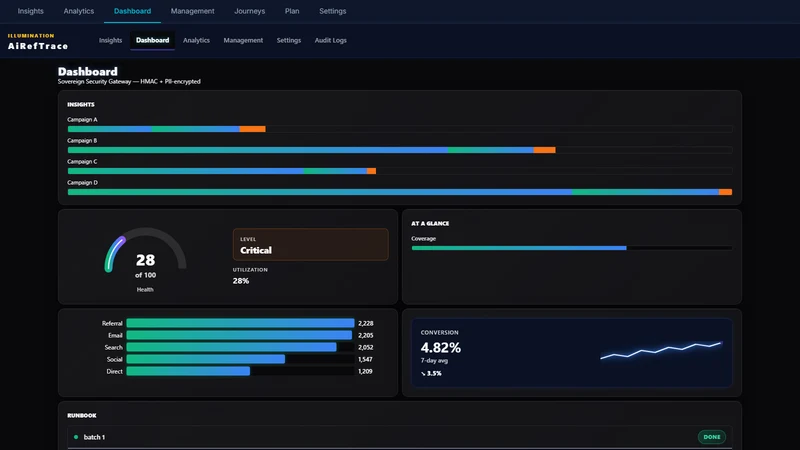Viewport: 800px width, 450px height.
Task: Click the AiRefTrace logo
Action: point(38,41)
